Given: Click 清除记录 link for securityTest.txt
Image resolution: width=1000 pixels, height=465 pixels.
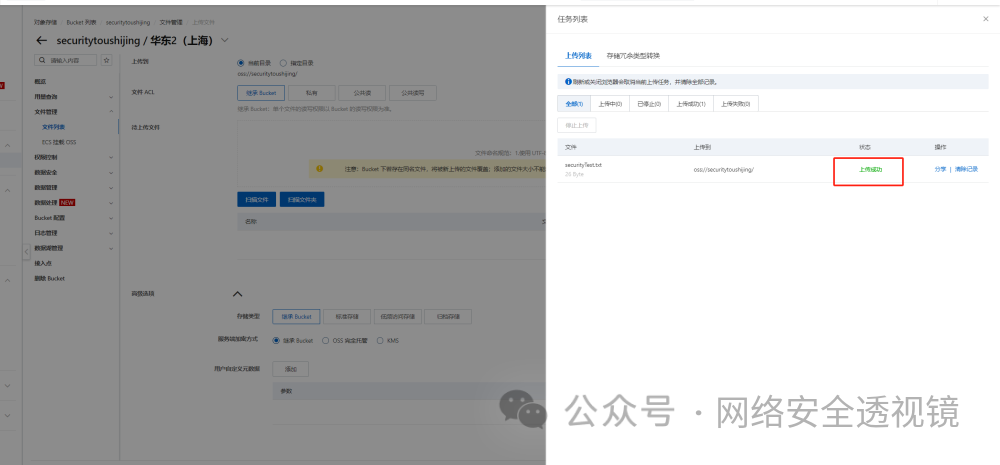Looking at the screenshot, I should pyautogui.click(x=966, y=170).
